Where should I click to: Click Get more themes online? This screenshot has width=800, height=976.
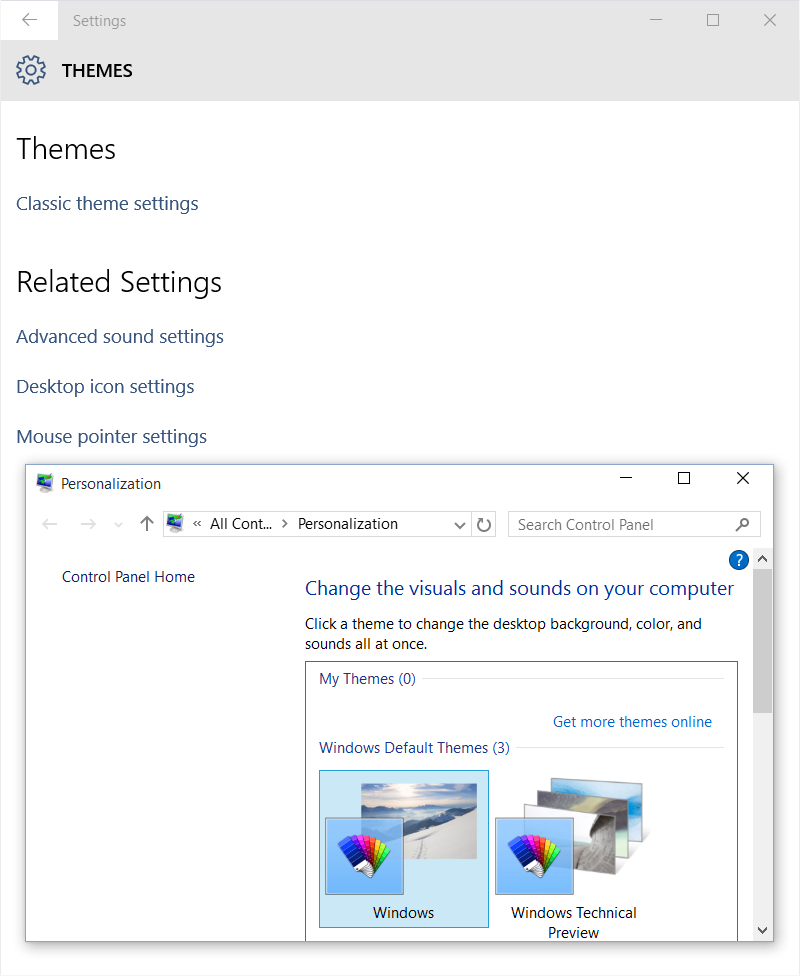click(632, 721)
